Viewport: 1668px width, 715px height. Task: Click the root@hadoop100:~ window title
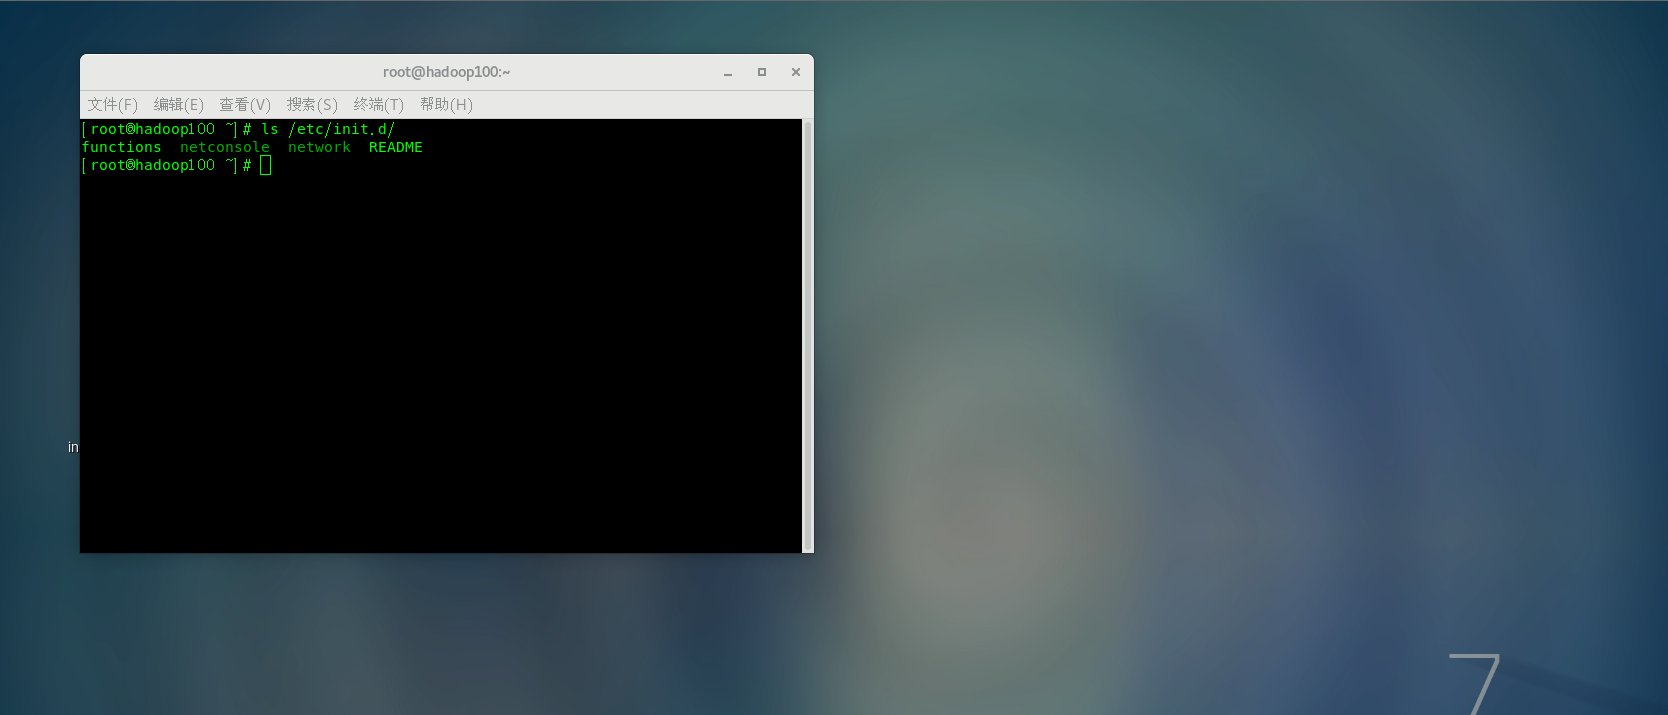pos(446,72)
